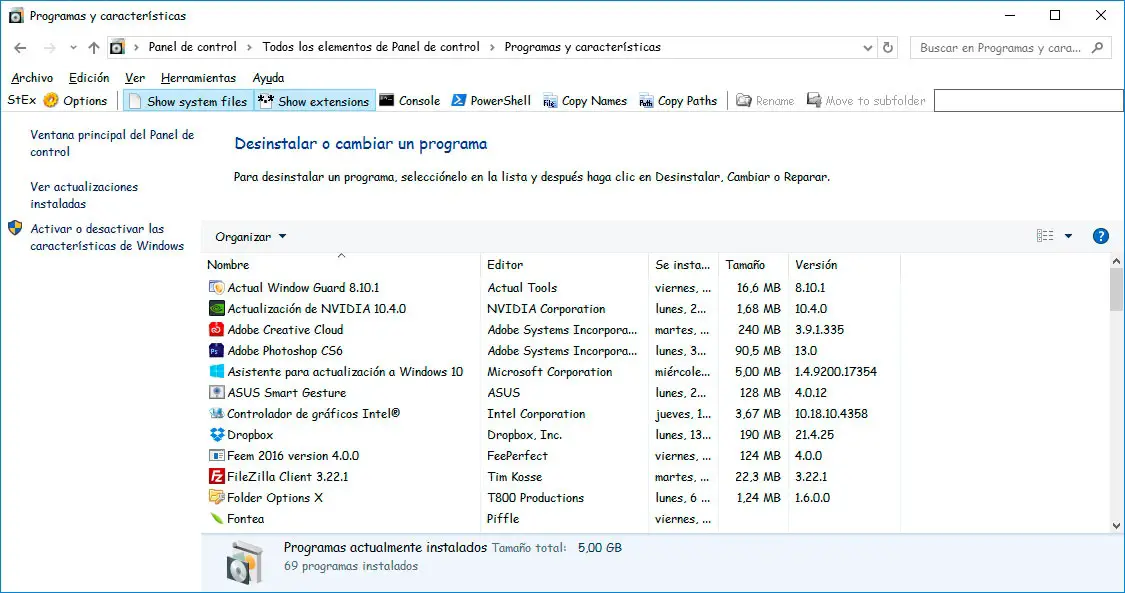Click scrollbar up arrow in list
The image size is (1125, 593).
1116,260
